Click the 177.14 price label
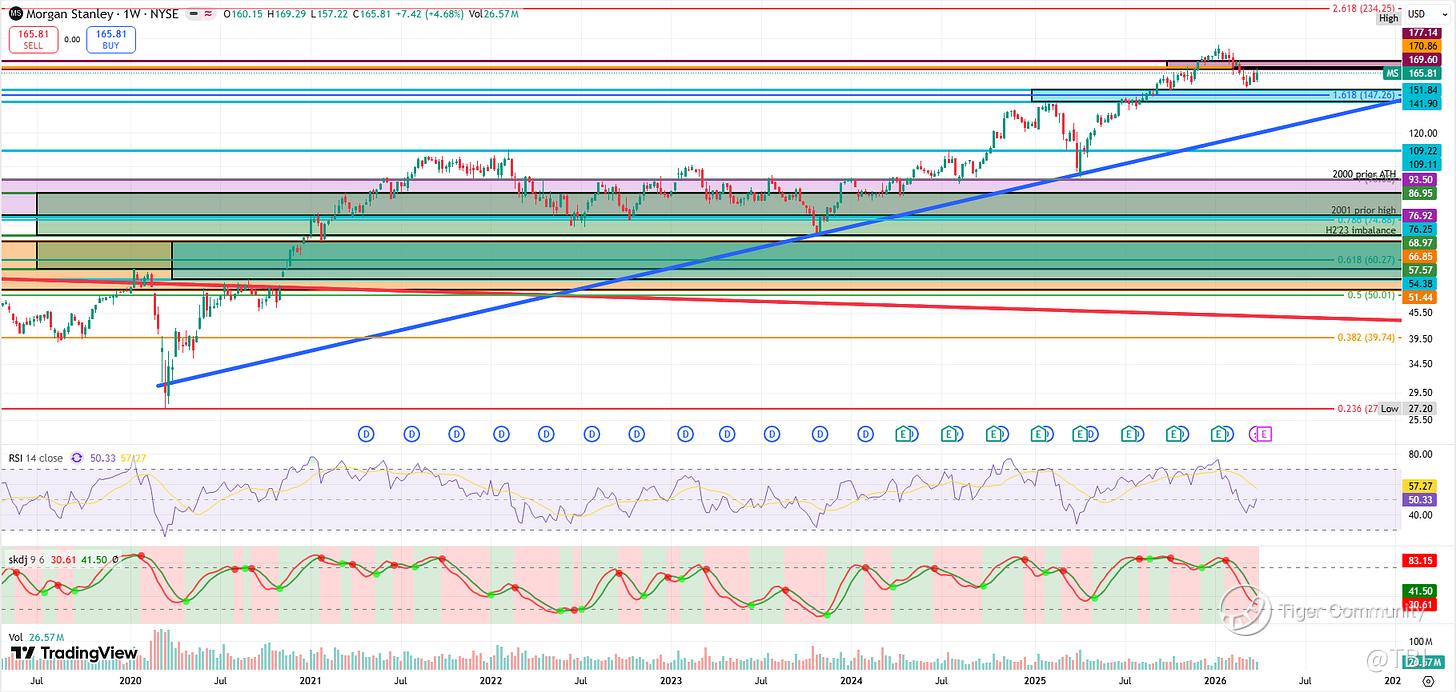The height and width of the screenshot is (692, 1456). coord(1421,33)
